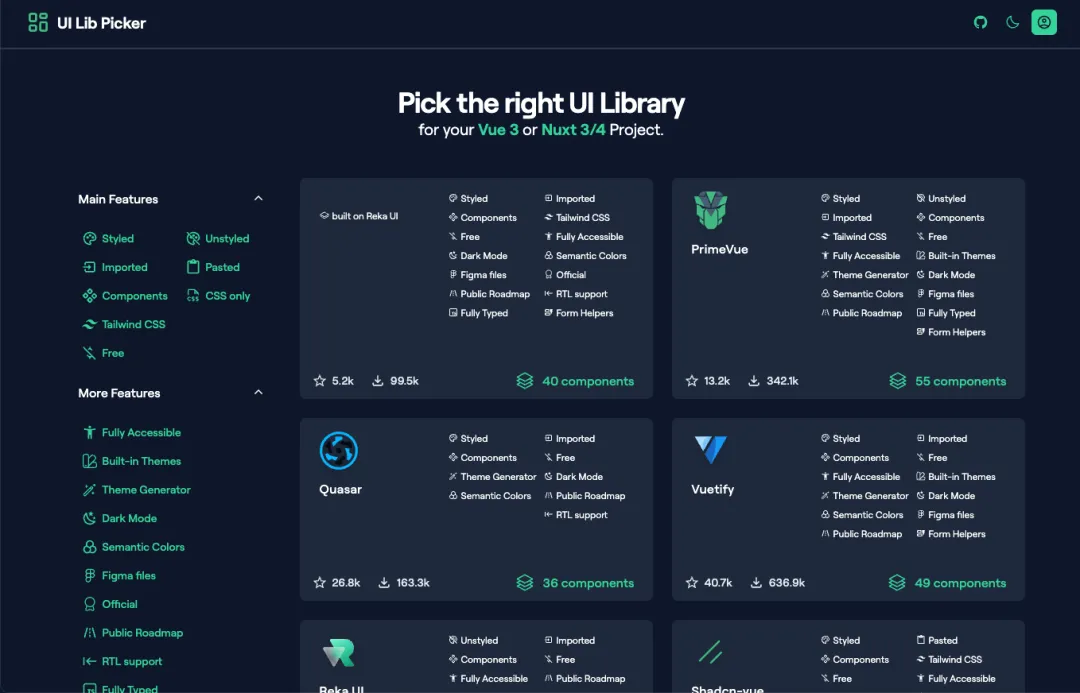Toggle the Fully Accessible filter in sidebar

pos(132,433)
